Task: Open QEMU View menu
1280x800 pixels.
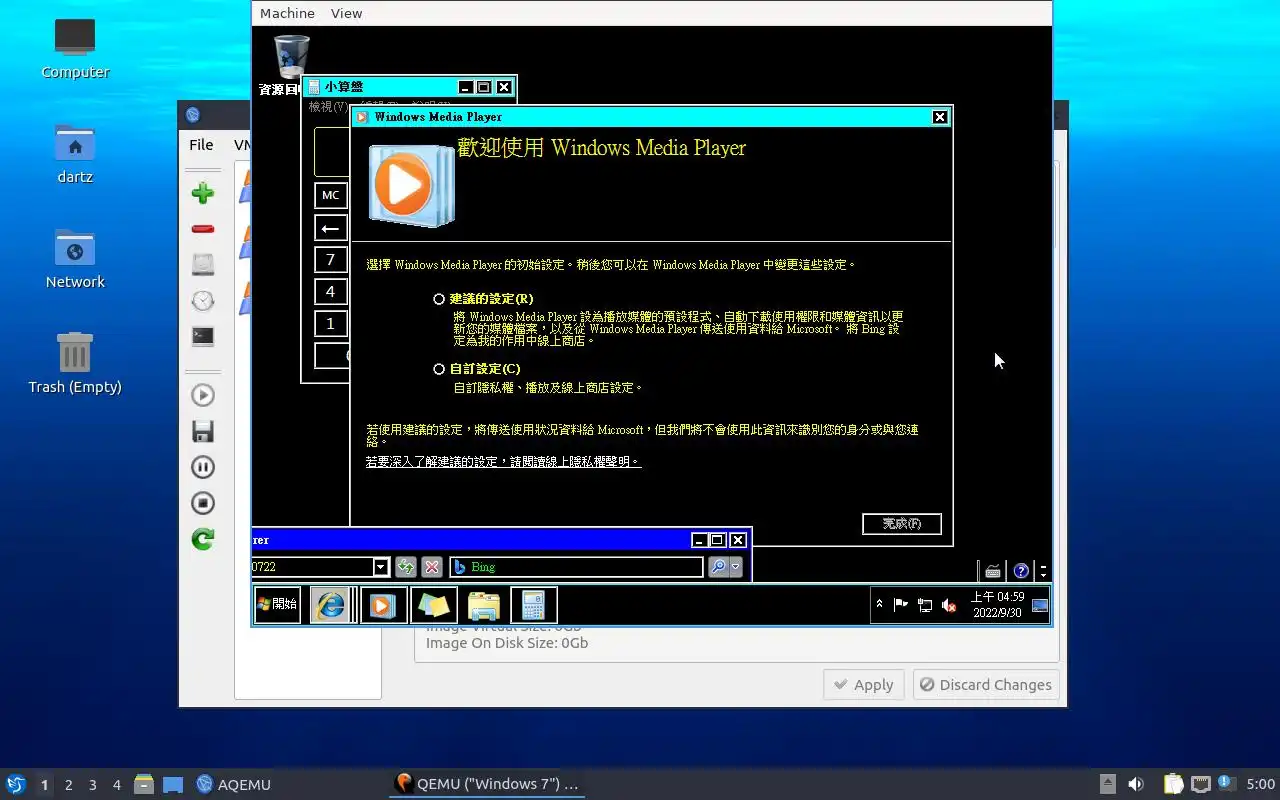Action: pyautogui.click(x=347, y=13)
